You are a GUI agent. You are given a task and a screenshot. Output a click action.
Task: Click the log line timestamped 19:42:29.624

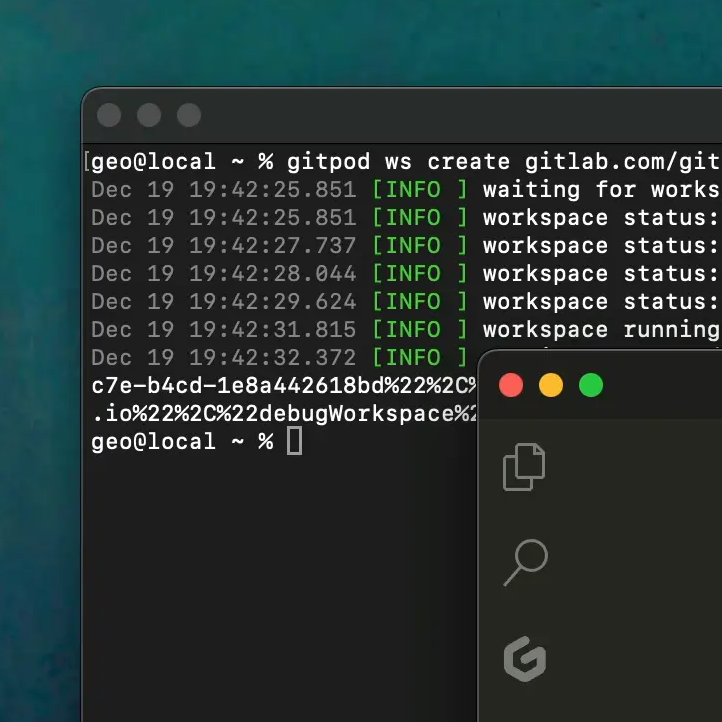click(x=406, y=302)
